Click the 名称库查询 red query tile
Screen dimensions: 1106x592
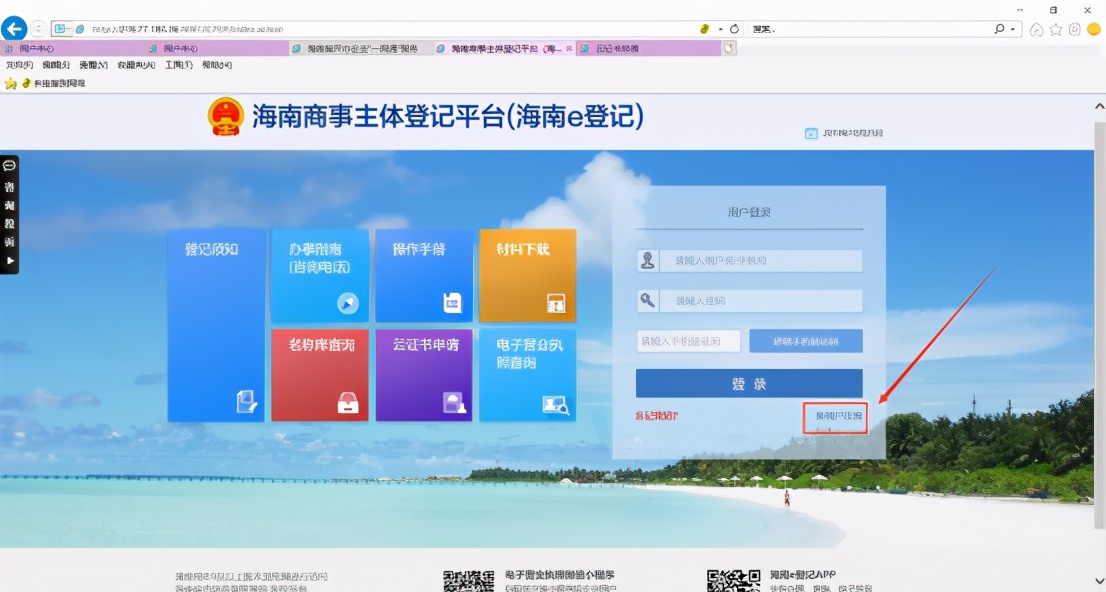(319, 375)
